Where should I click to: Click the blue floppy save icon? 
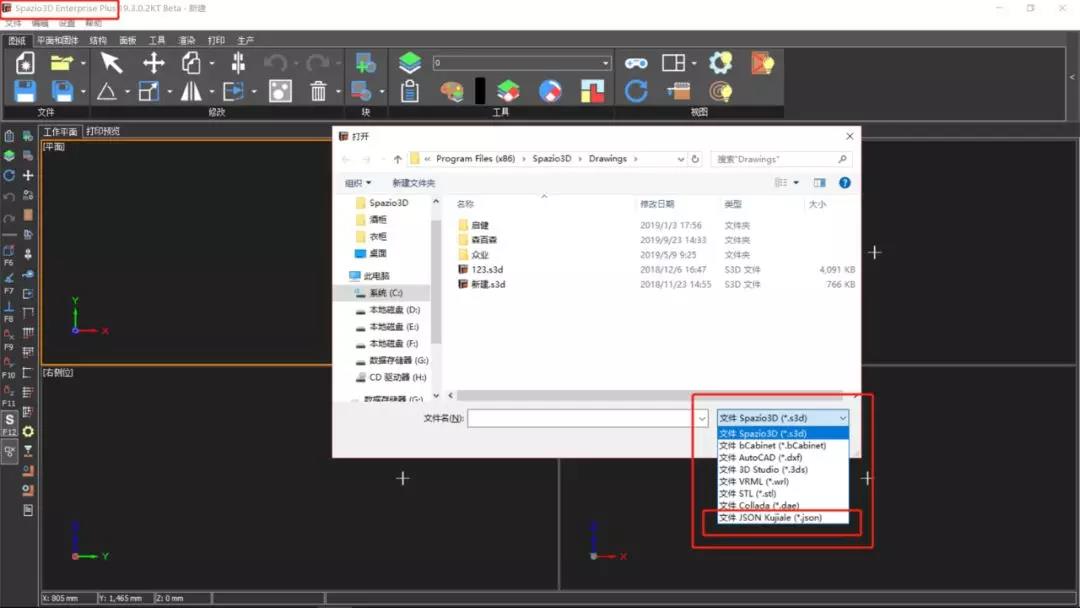click(x=25, y=91)
